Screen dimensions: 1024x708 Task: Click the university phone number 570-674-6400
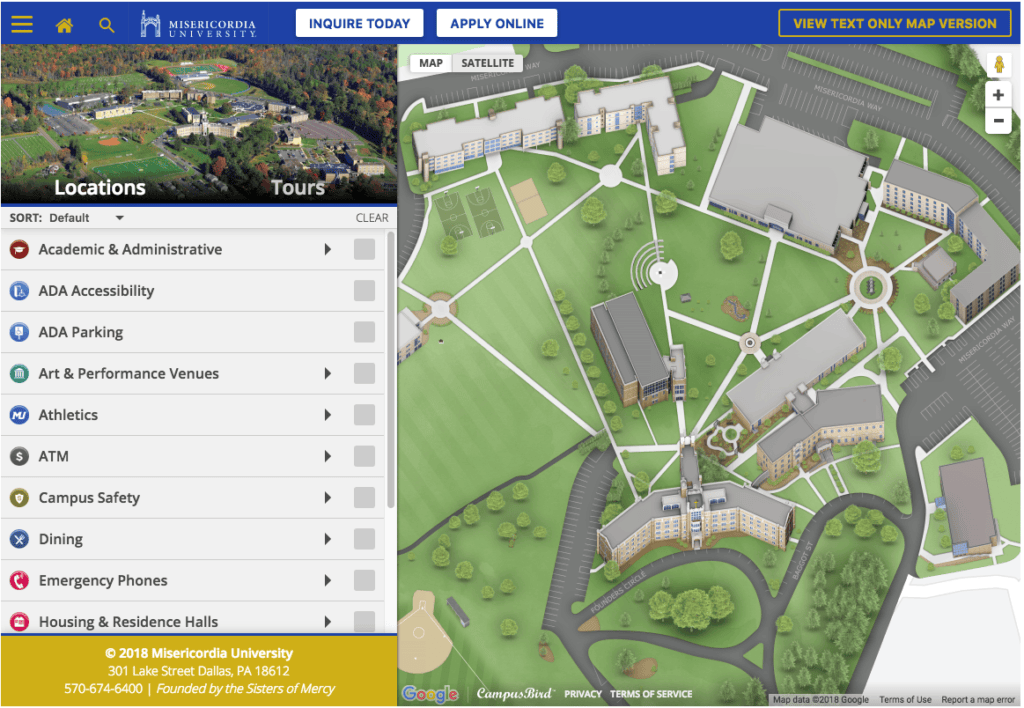coord(103,688)
